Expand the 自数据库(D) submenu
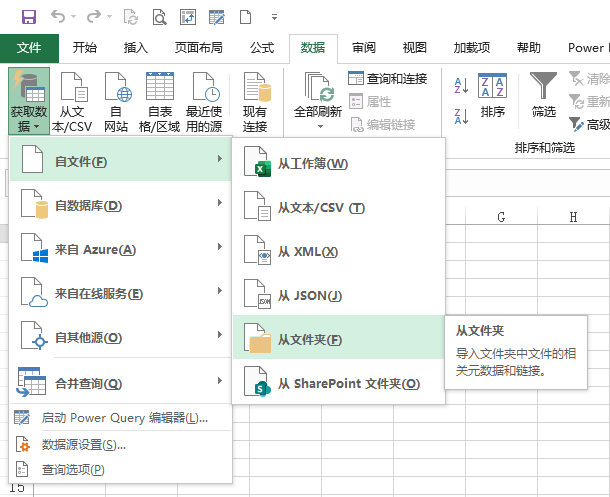The image size is (610, 497). tap(121, 203)
